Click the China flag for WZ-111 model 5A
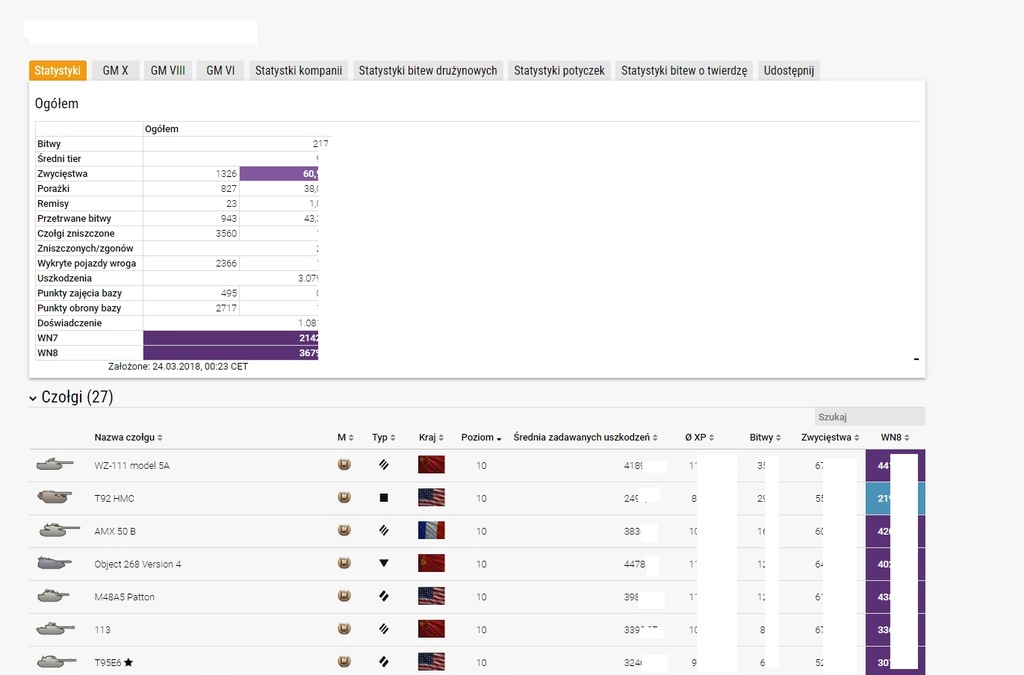The height and width of the screenshot is (675, 1024). (431, 465)
